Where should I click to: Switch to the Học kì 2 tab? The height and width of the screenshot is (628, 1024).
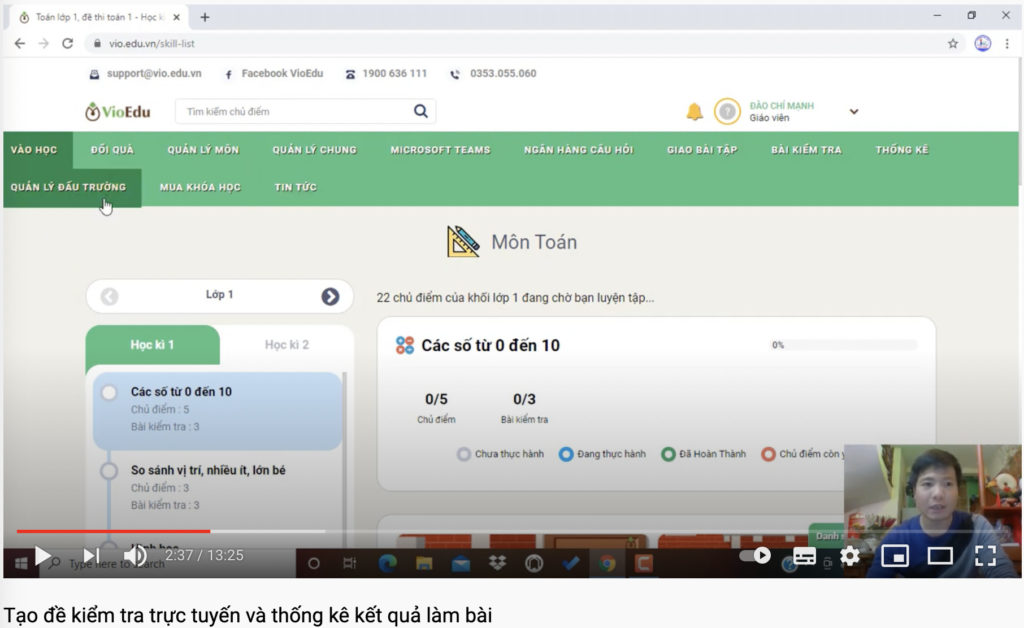[287, 345]
